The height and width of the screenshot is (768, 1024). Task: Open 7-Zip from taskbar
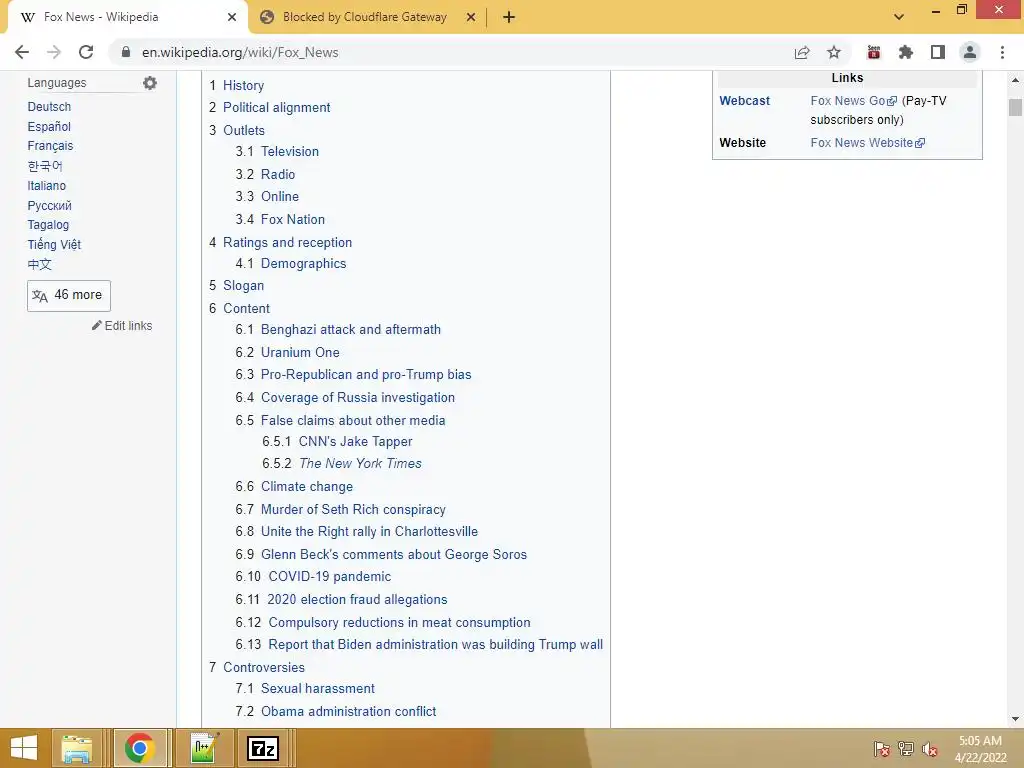pos(263,748)
